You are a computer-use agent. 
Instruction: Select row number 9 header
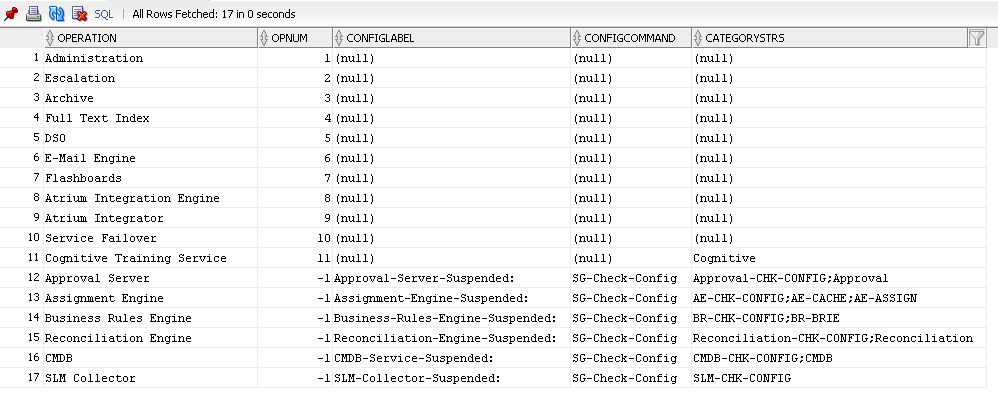[22, 218]
